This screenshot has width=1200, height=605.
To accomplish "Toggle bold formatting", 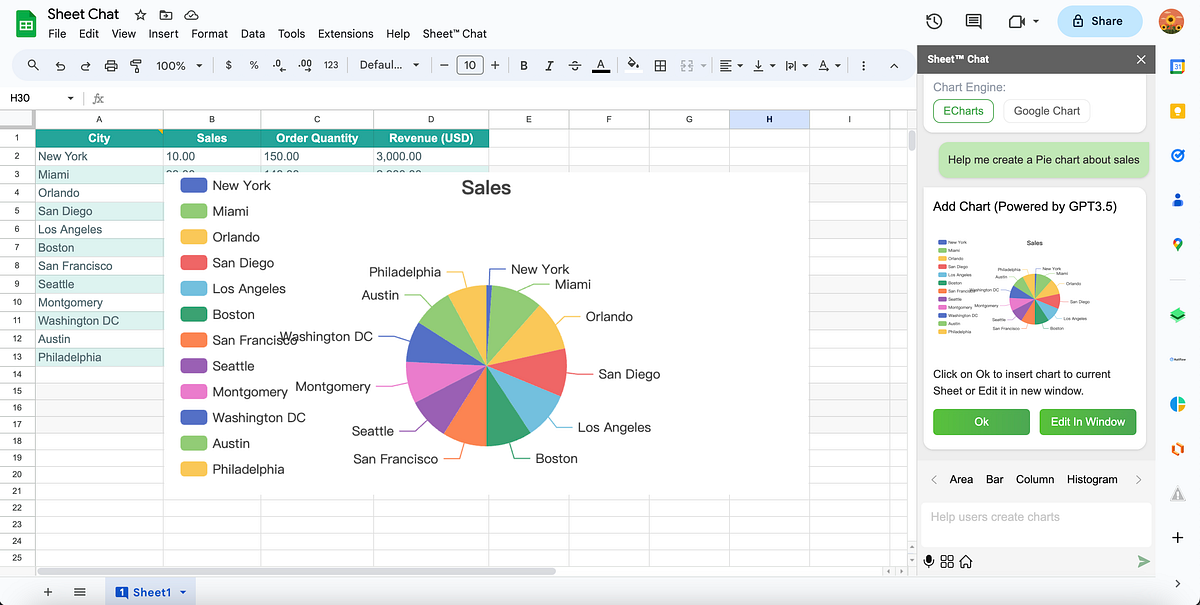I will click(523, 65).
